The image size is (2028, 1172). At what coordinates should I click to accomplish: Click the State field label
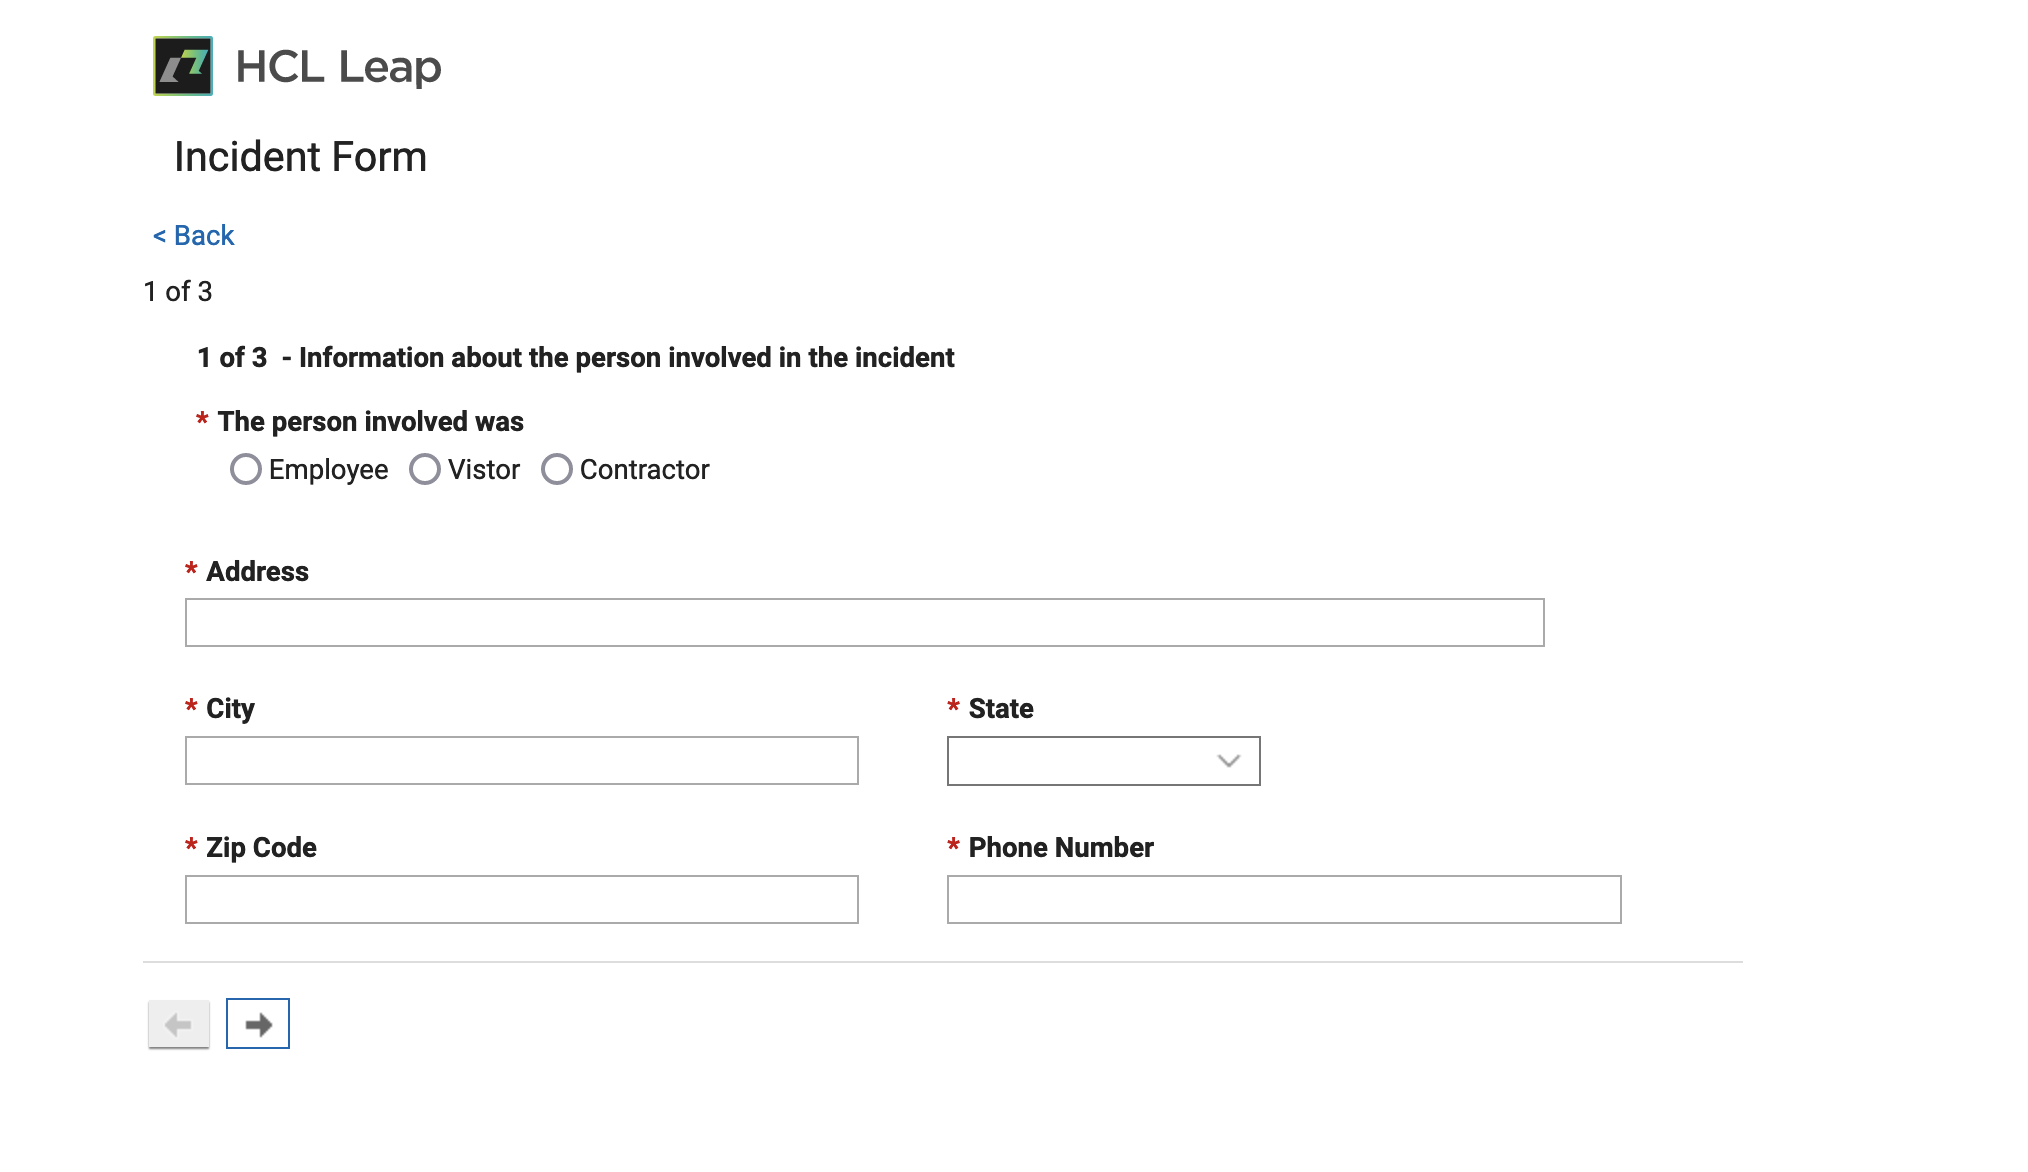[x=1001, y=708]
